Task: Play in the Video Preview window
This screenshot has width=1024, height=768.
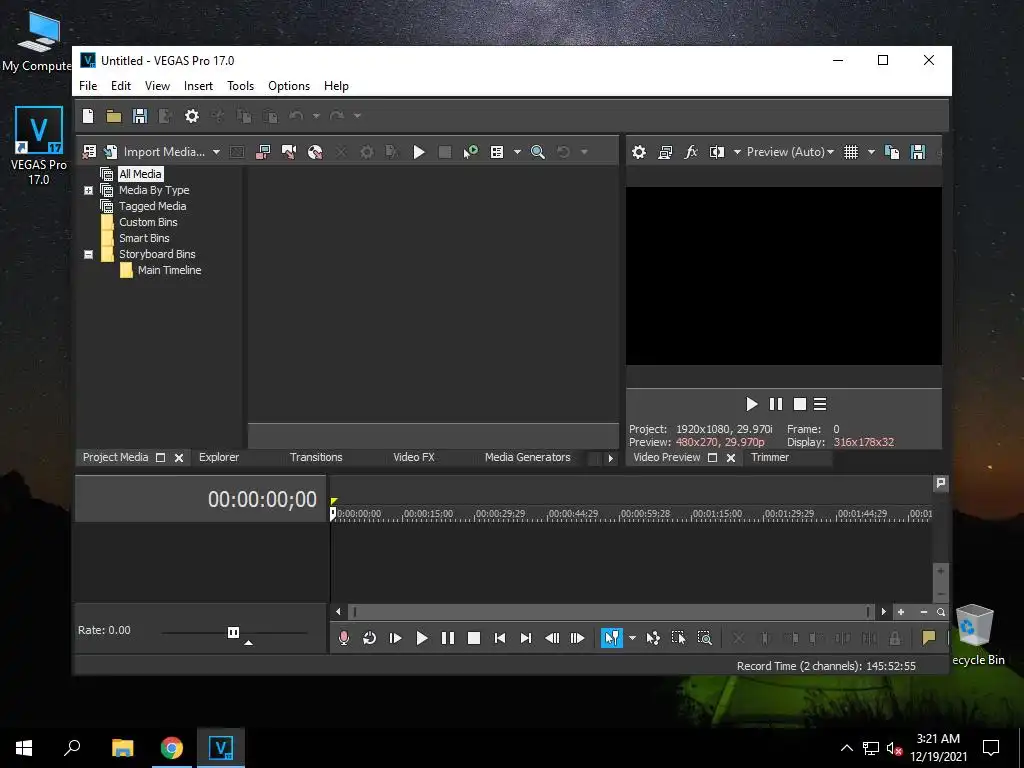Action: (x=752, y=404)
